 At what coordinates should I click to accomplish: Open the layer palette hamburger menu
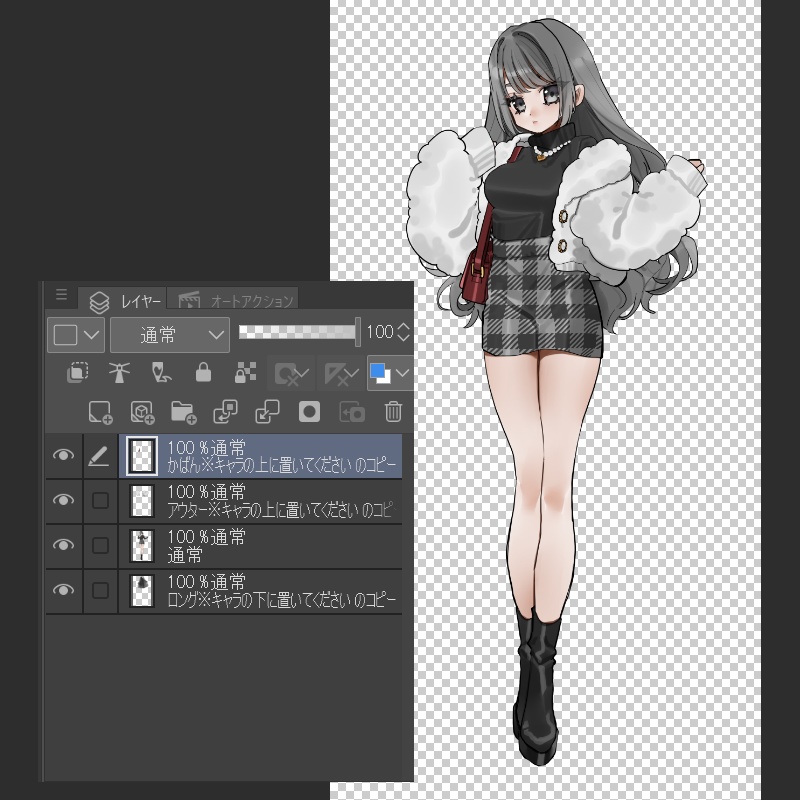pos(61,294)
